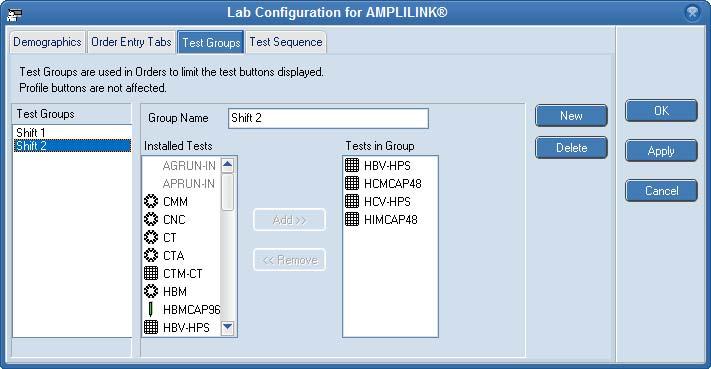Switch to the Demographics tab
The width and height of the screenshot is (711, 369).
coord(47,42)
